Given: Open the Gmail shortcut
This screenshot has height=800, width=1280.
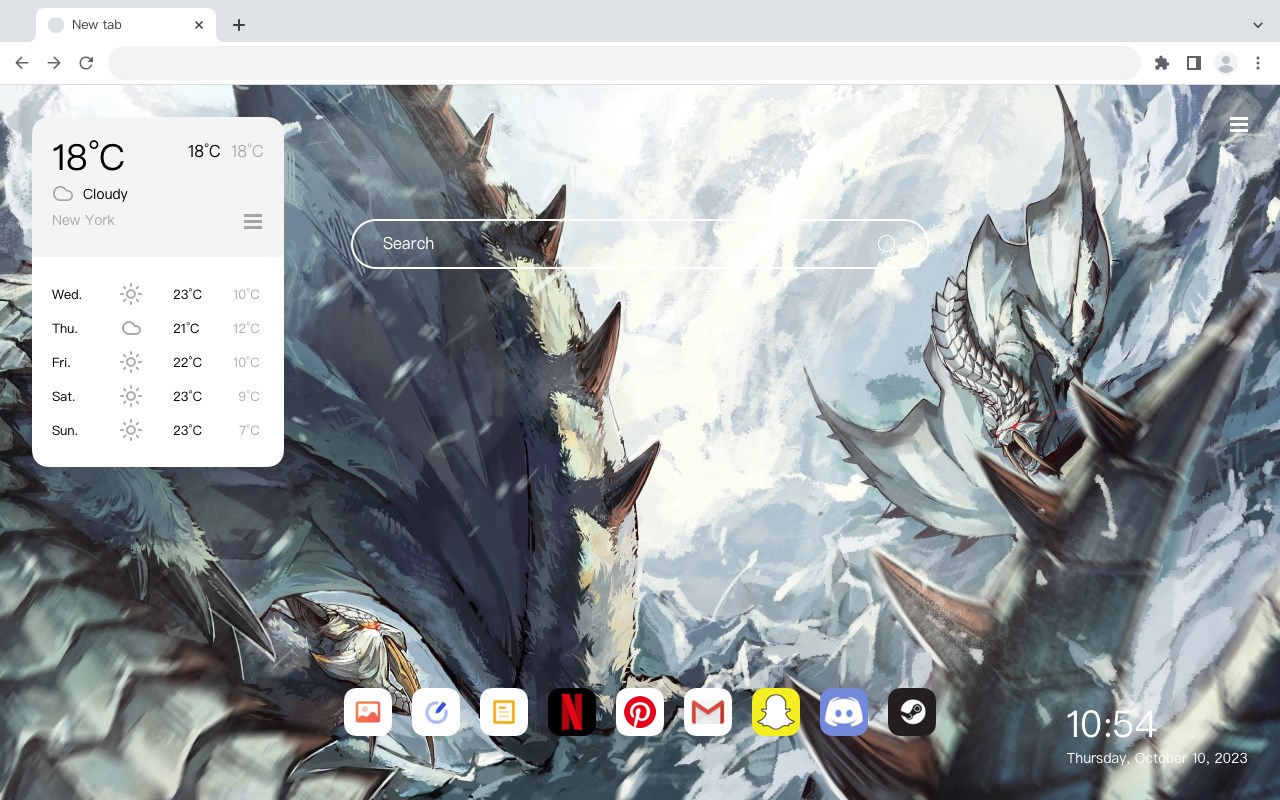Looking at the screenshot, I should (x=708, y=712).
